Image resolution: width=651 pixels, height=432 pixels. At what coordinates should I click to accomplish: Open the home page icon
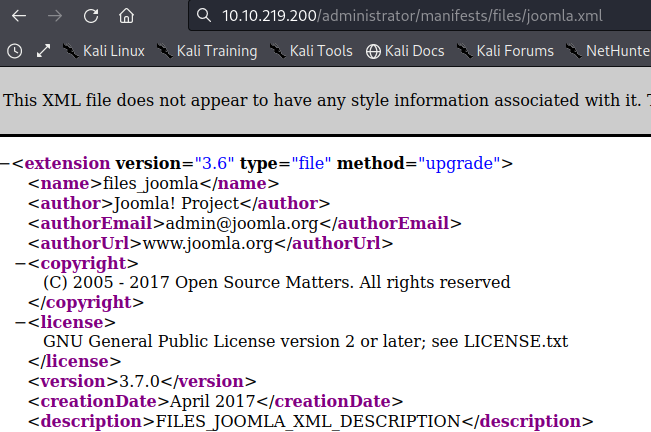point(126,16)
